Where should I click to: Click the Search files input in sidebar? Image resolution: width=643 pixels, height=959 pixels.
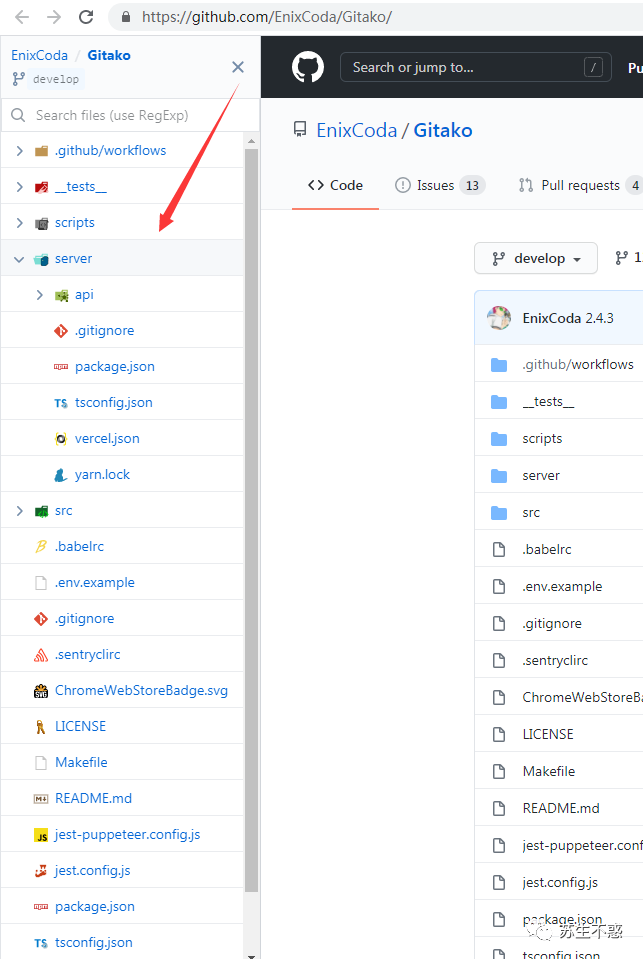130,115
